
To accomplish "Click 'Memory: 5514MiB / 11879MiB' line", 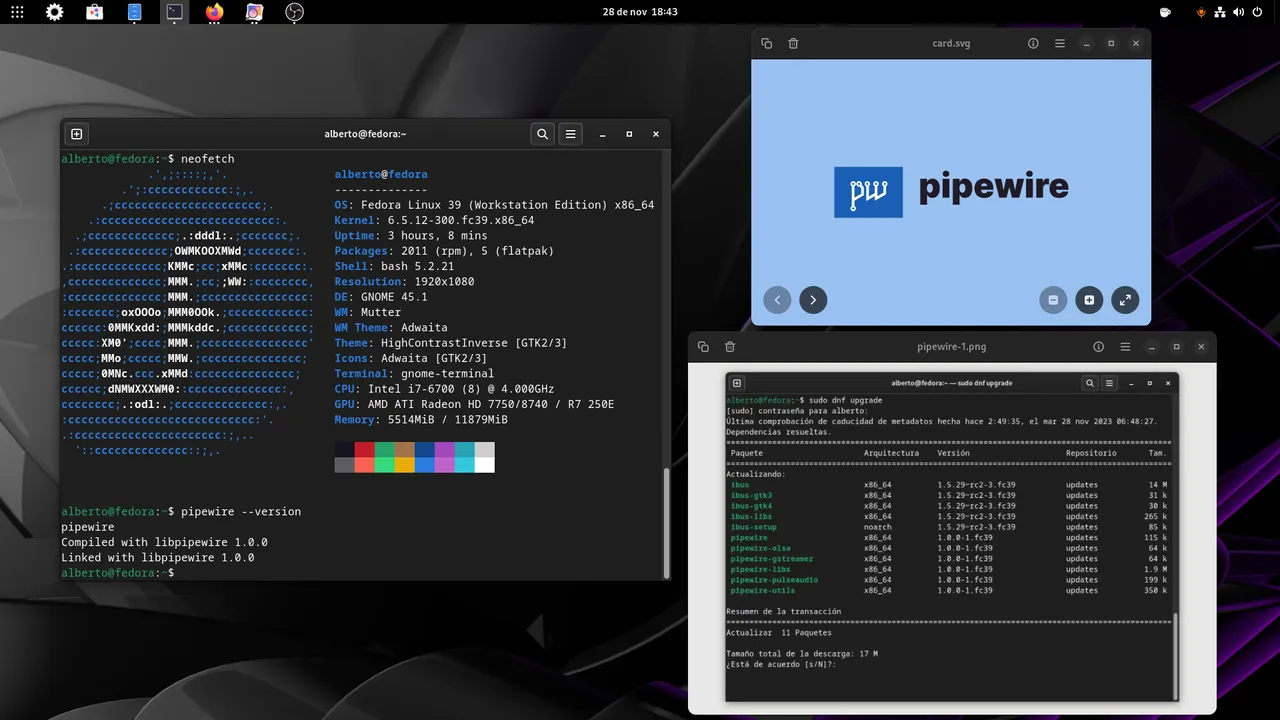I will coord(421,420).
